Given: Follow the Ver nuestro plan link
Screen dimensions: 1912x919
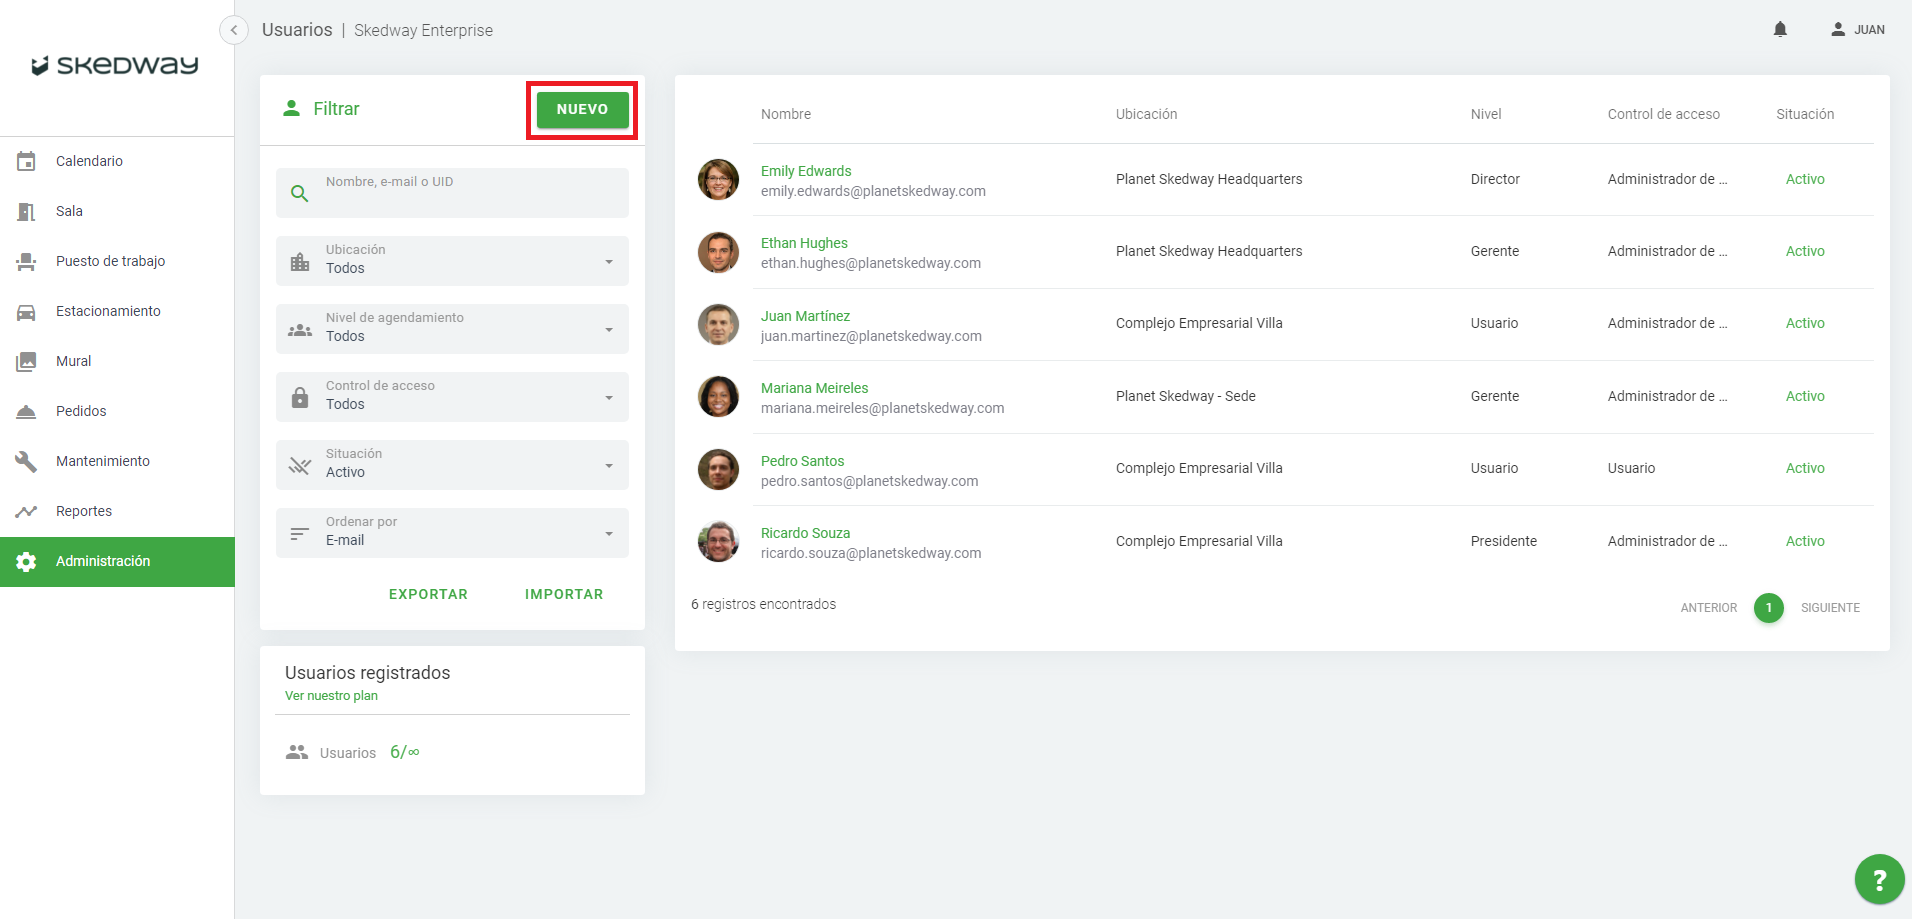Looking at the screenshot, I should [331, 696].
